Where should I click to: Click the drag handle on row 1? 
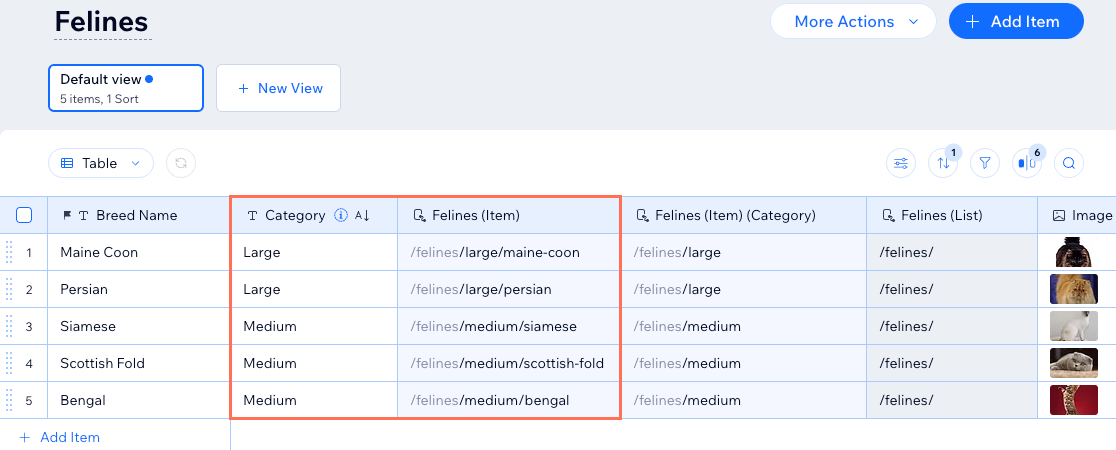coord(9,252)
